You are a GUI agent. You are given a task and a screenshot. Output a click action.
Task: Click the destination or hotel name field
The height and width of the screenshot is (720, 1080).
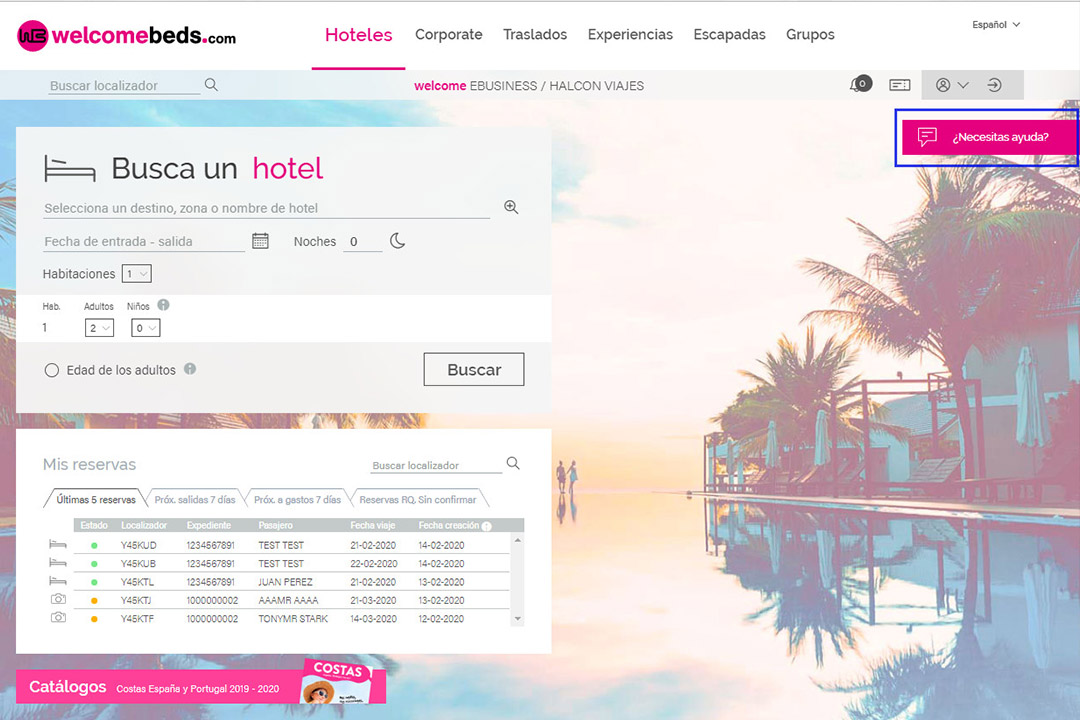point(266,208)
